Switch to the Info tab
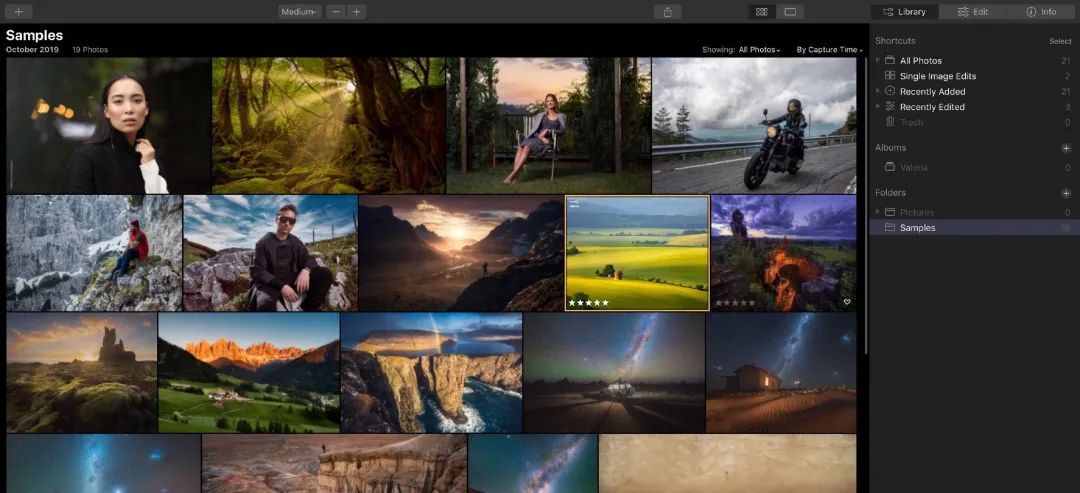This screenshot has height=493, width=1080. point(1041,12)
